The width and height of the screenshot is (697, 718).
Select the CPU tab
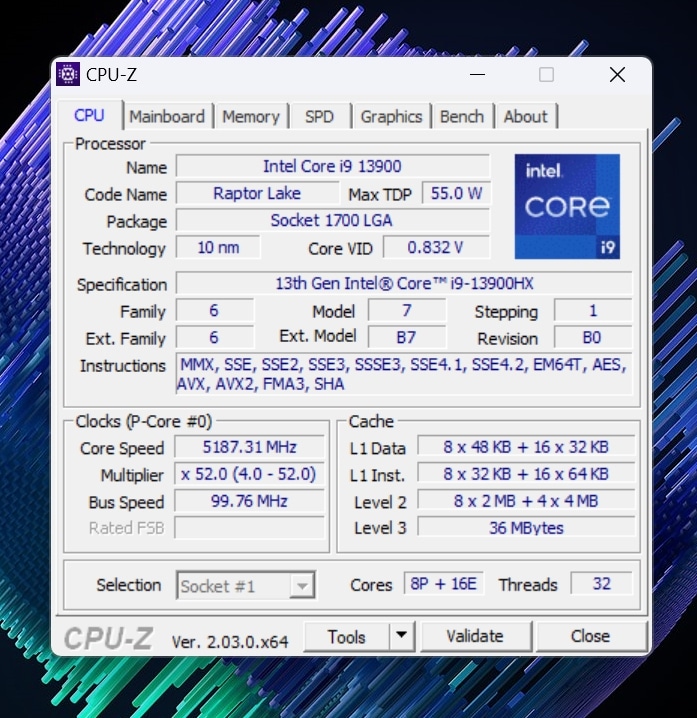click(x=89, y=115)
